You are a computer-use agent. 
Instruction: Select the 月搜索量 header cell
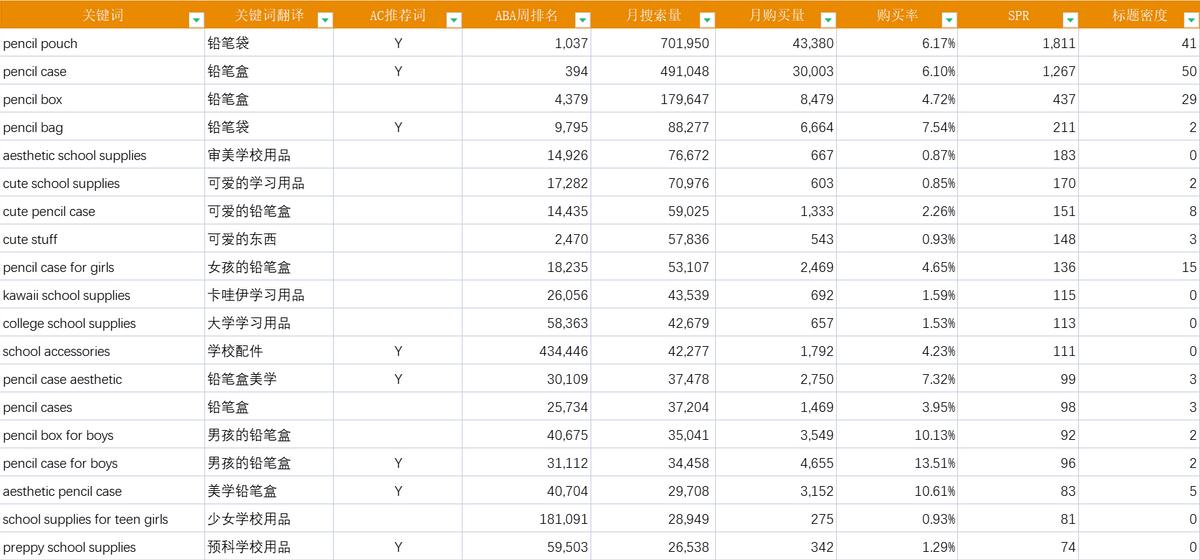coord(654,15)
